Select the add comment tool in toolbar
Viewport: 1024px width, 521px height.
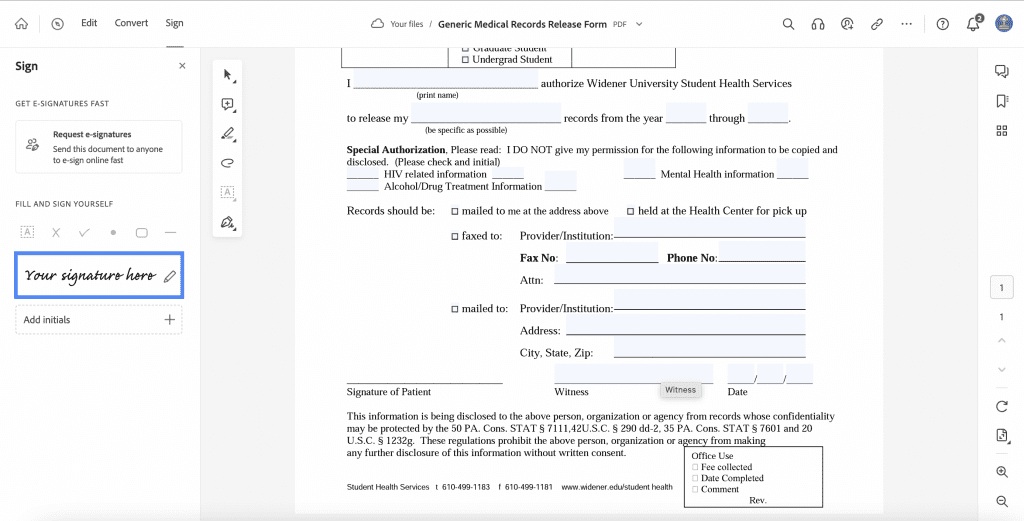click(227, 104)
